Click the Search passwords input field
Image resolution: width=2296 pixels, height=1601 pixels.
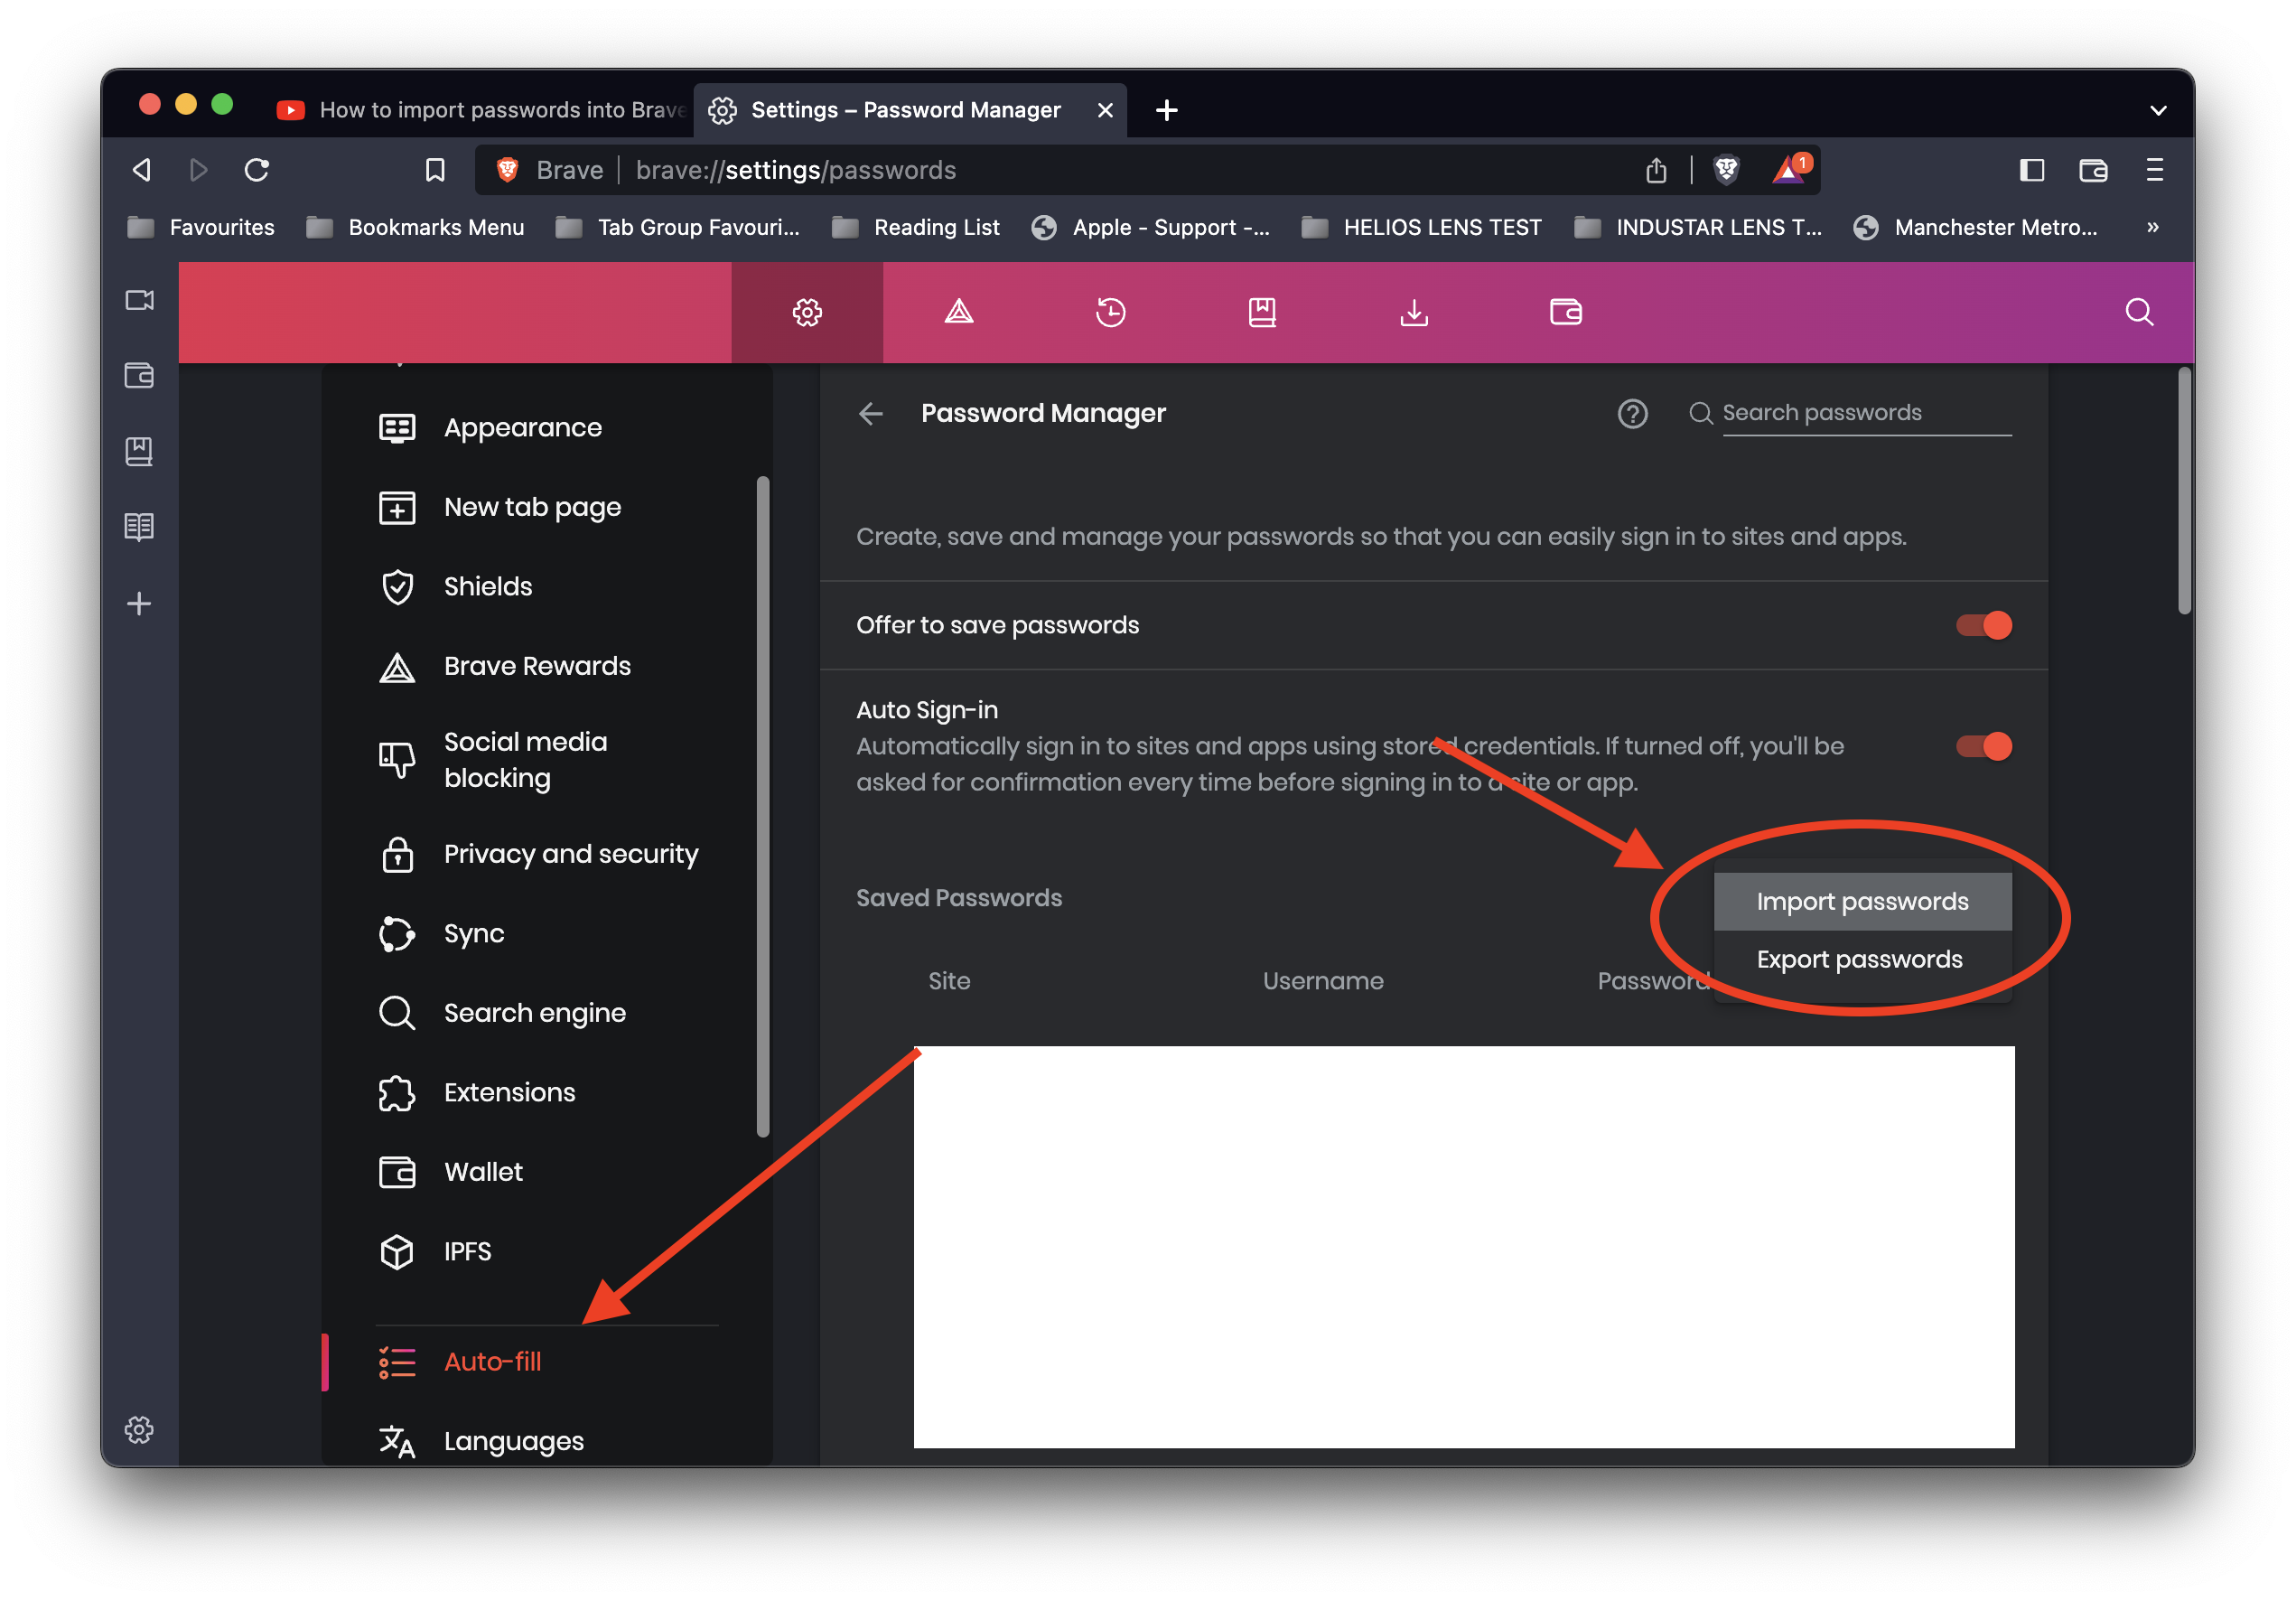pos(1865,413)
